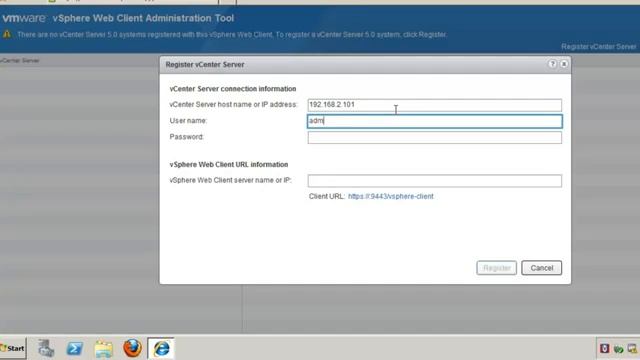Click Register vCenter Server link in header
This screenshot has width=640, height=360.
tap(598, 47)
